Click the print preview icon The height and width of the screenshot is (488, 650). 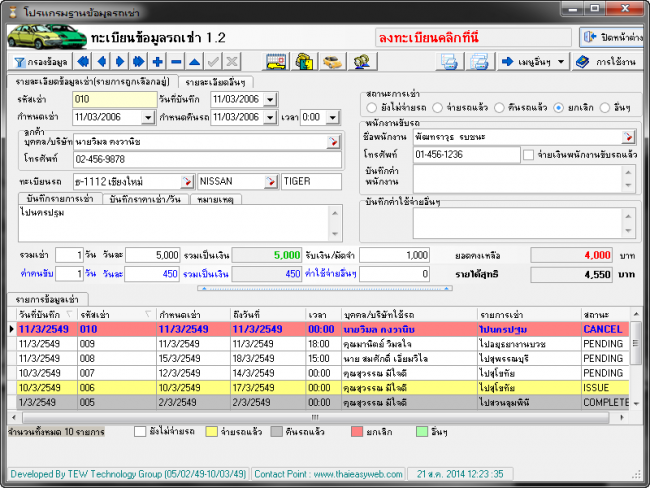tap(450, 62)
